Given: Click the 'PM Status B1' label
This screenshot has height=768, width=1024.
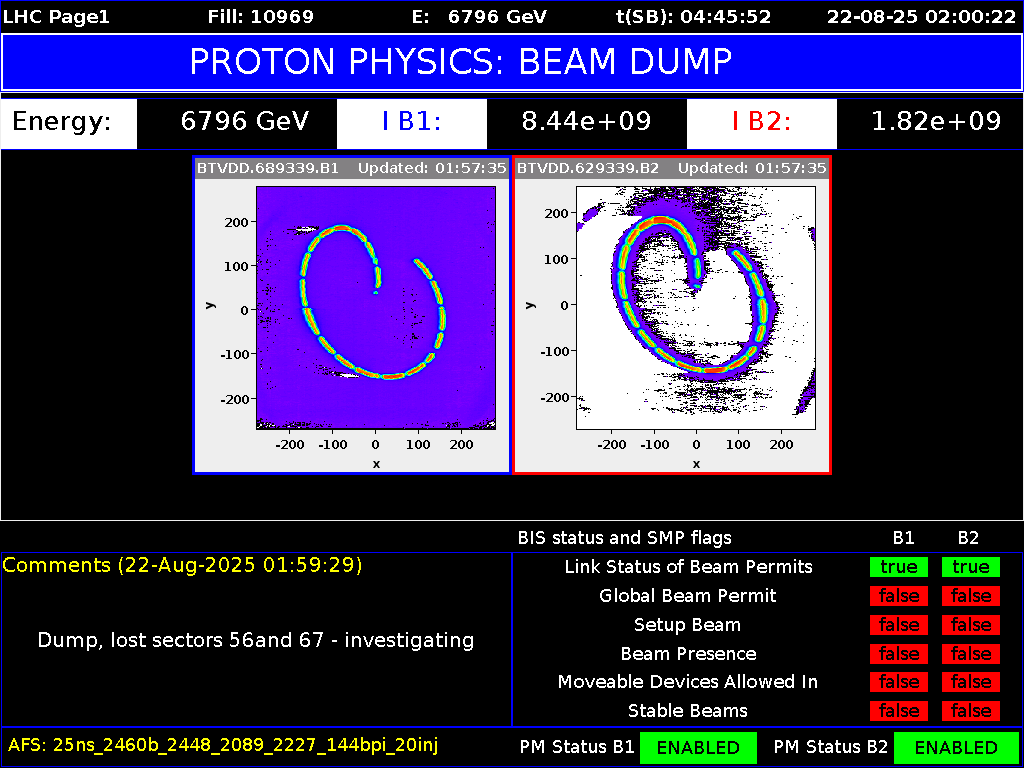Looking at the screenshot, I should (577, 747).
